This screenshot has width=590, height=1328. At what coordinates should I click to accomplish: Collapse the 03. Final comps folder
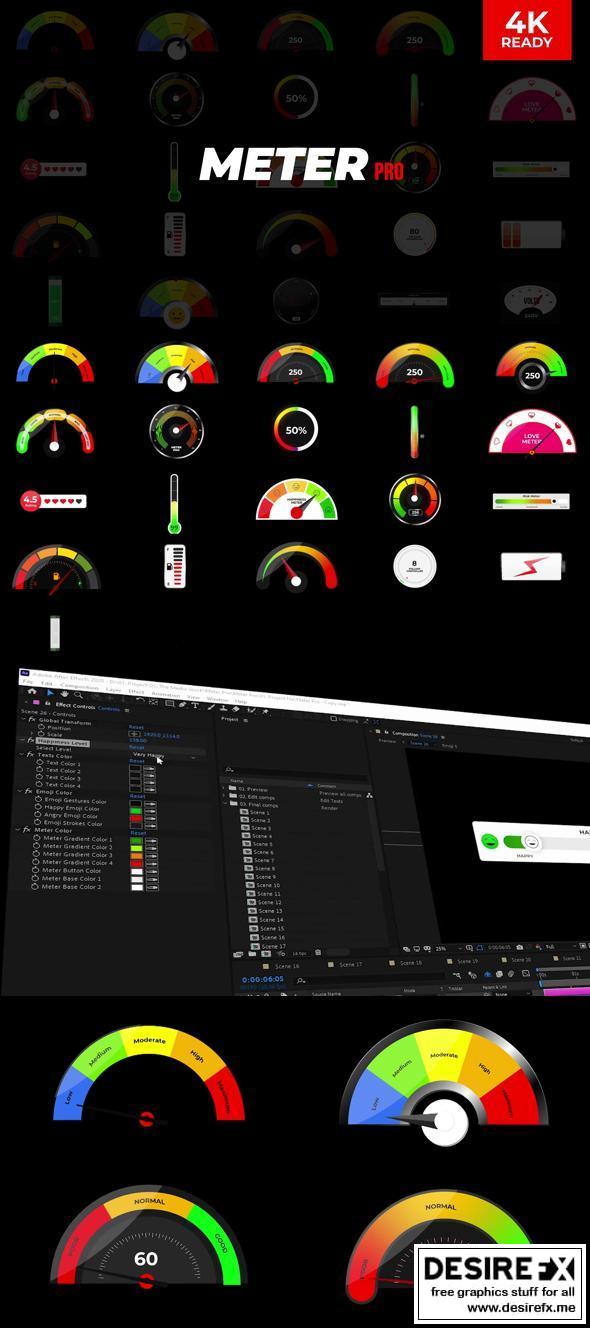(223, 803)
